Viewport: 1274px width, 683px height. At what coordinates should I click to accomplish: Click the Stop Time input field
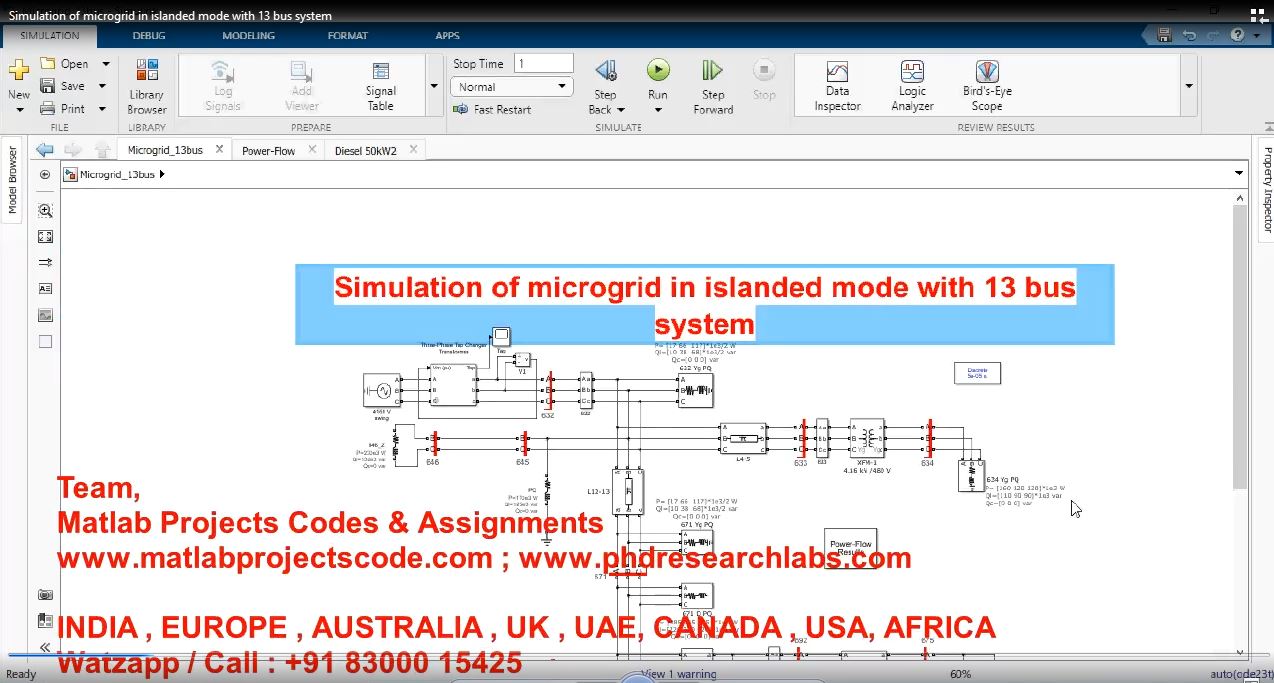point(543,63)
